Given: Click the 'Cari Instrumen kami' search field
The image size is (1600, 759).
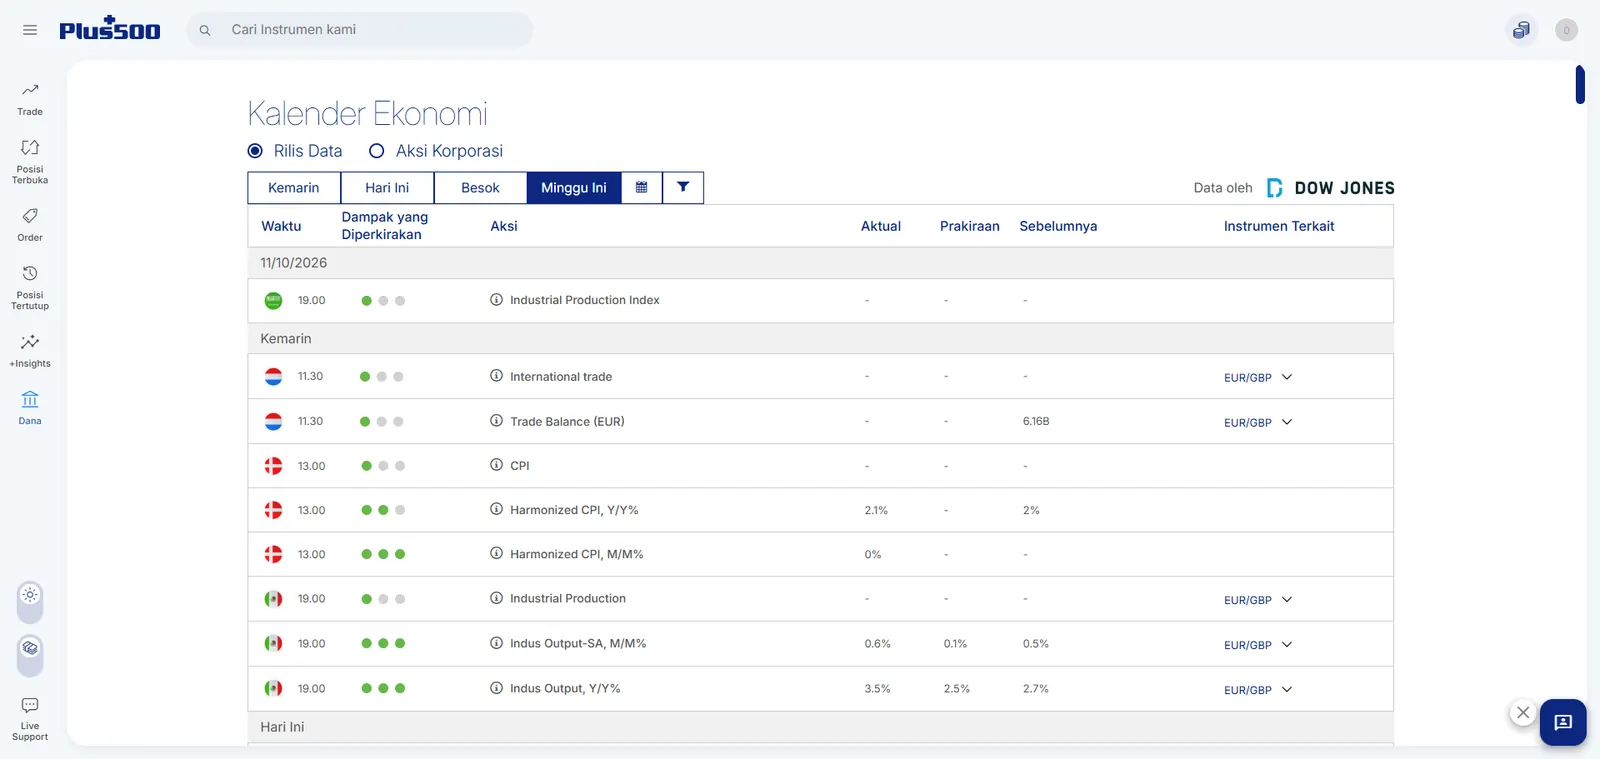Looking at the screenshot, I should 360,30.
